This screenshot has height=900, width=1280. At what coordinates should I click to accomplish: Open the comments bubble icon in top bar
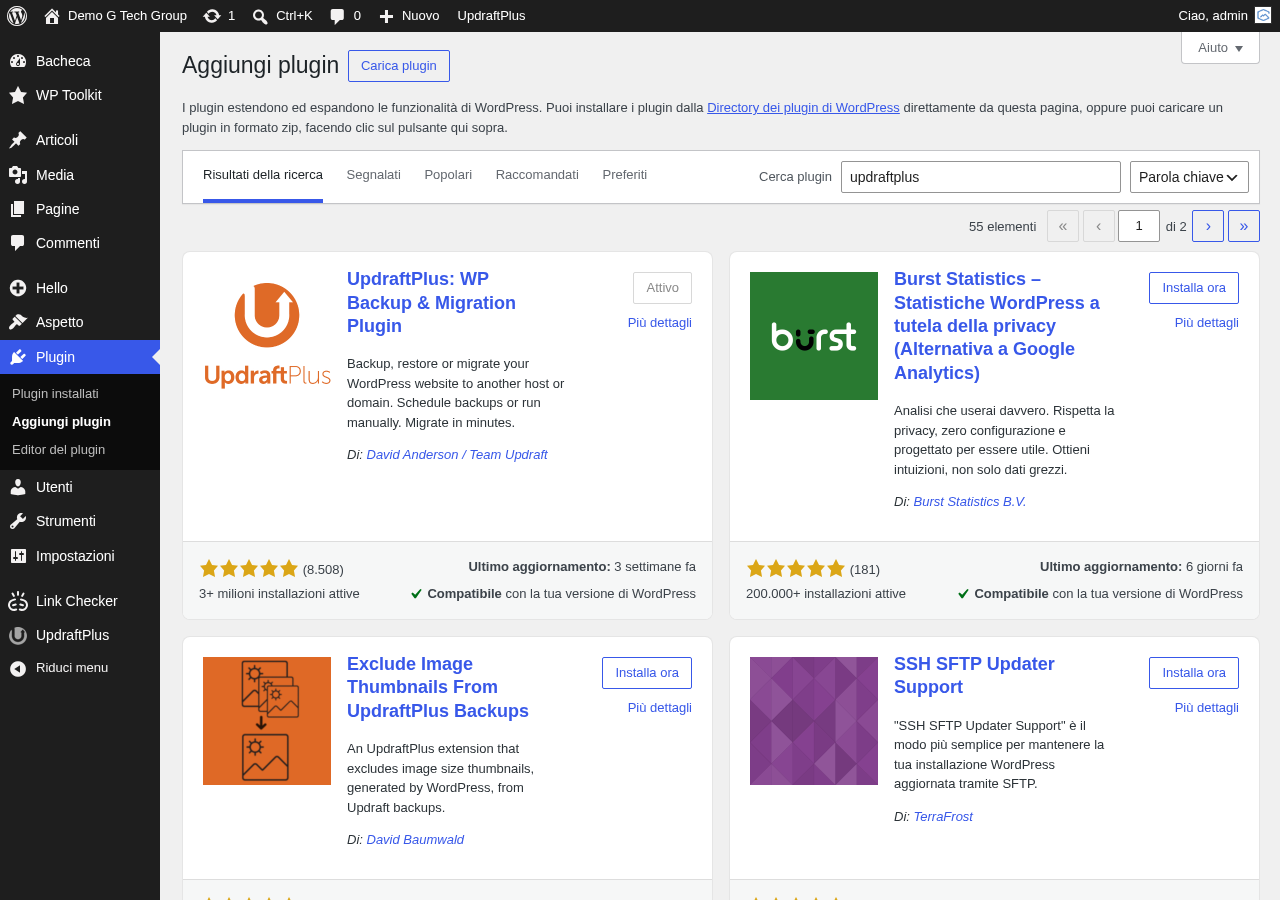coord(337,16)
